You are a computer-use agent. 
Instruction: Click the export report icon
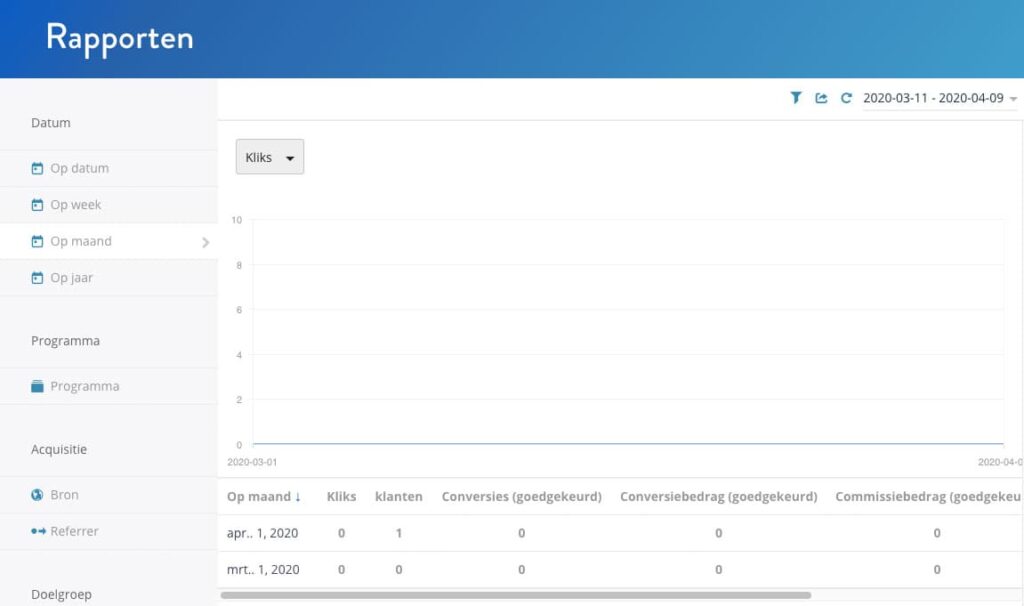[x=821, y=98]
